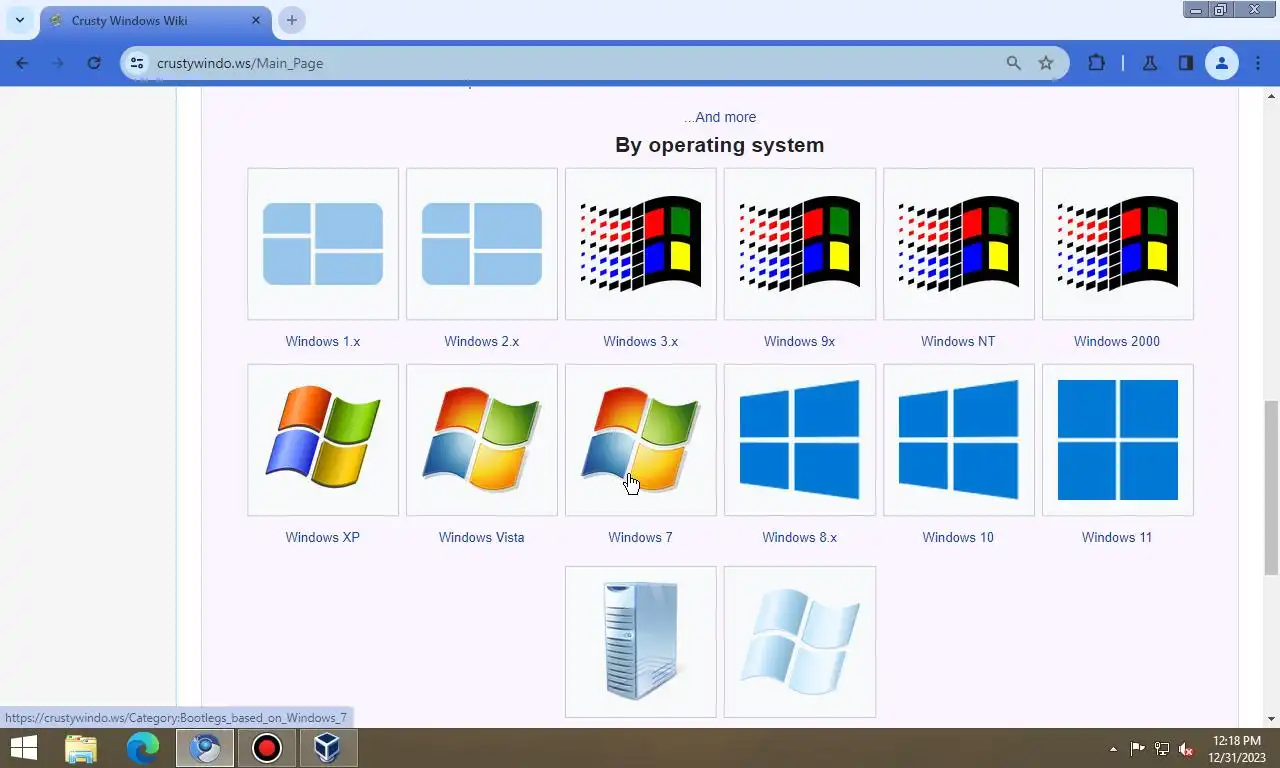Open the Windows XP logo image

pos(323,440)
